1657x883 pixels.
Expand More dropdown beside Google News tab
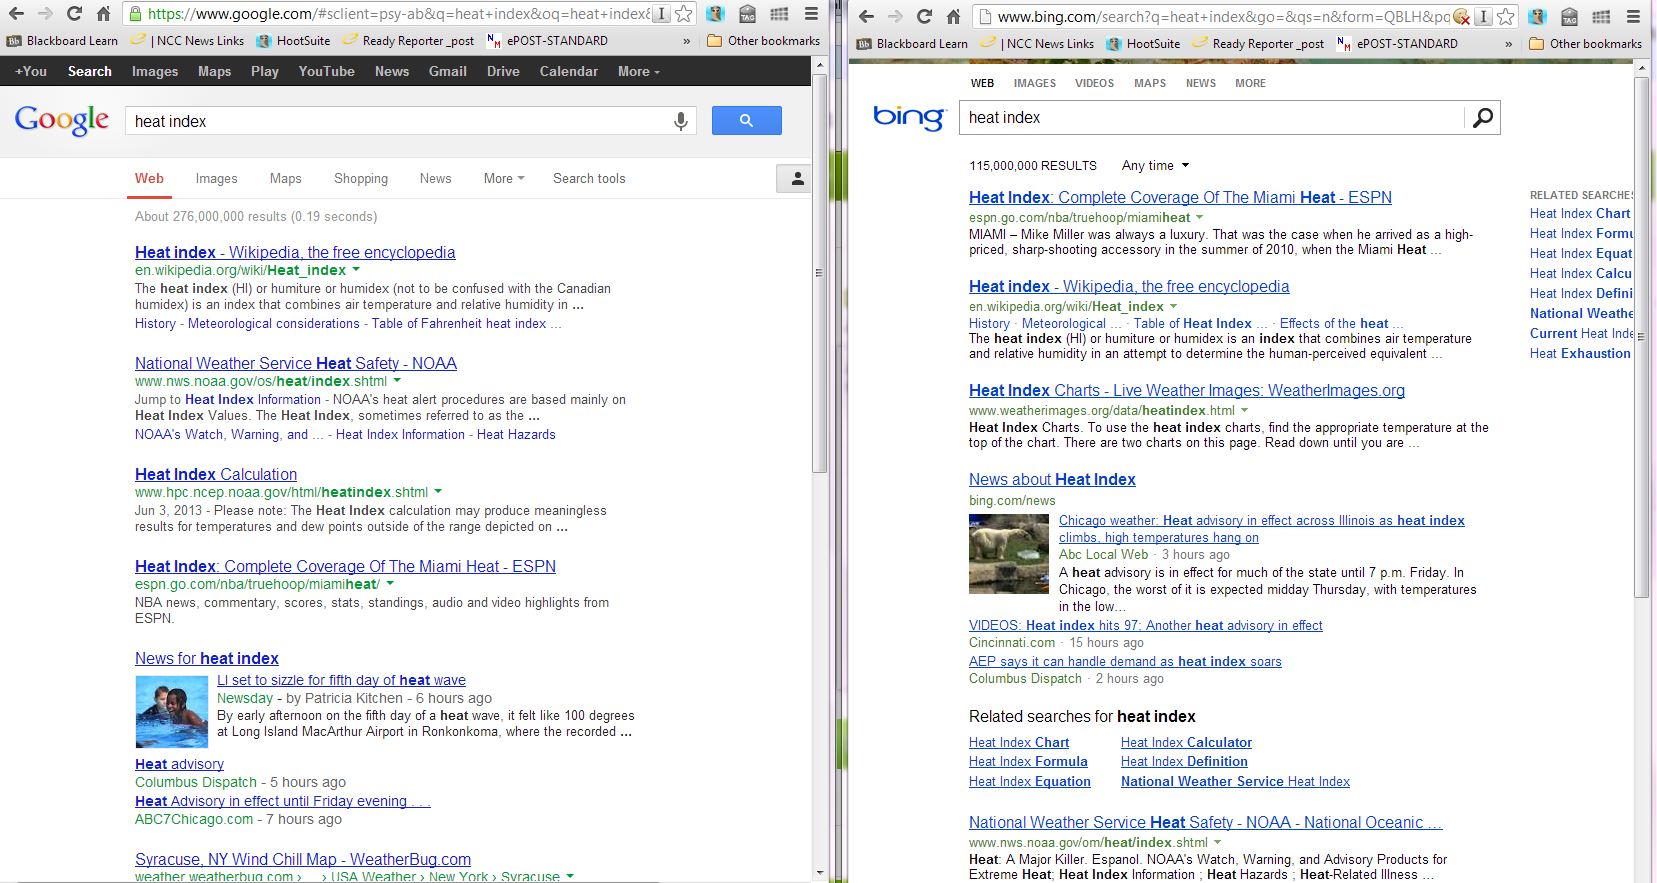pyautogui.click(x=504, y=178)
